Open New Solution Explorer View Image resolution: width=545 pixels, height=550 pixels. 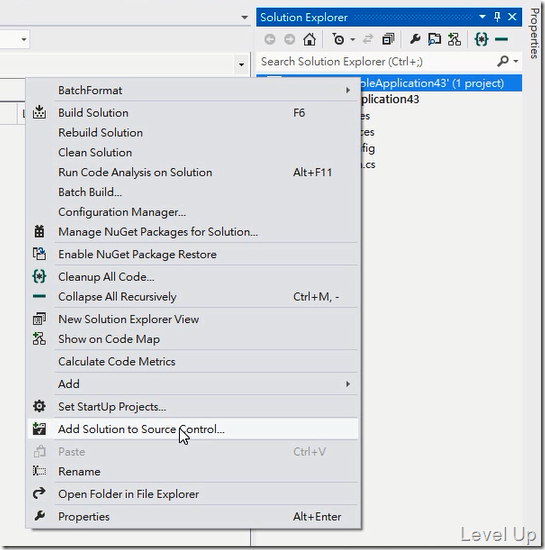pyautogui.click(x=192, y=319)
